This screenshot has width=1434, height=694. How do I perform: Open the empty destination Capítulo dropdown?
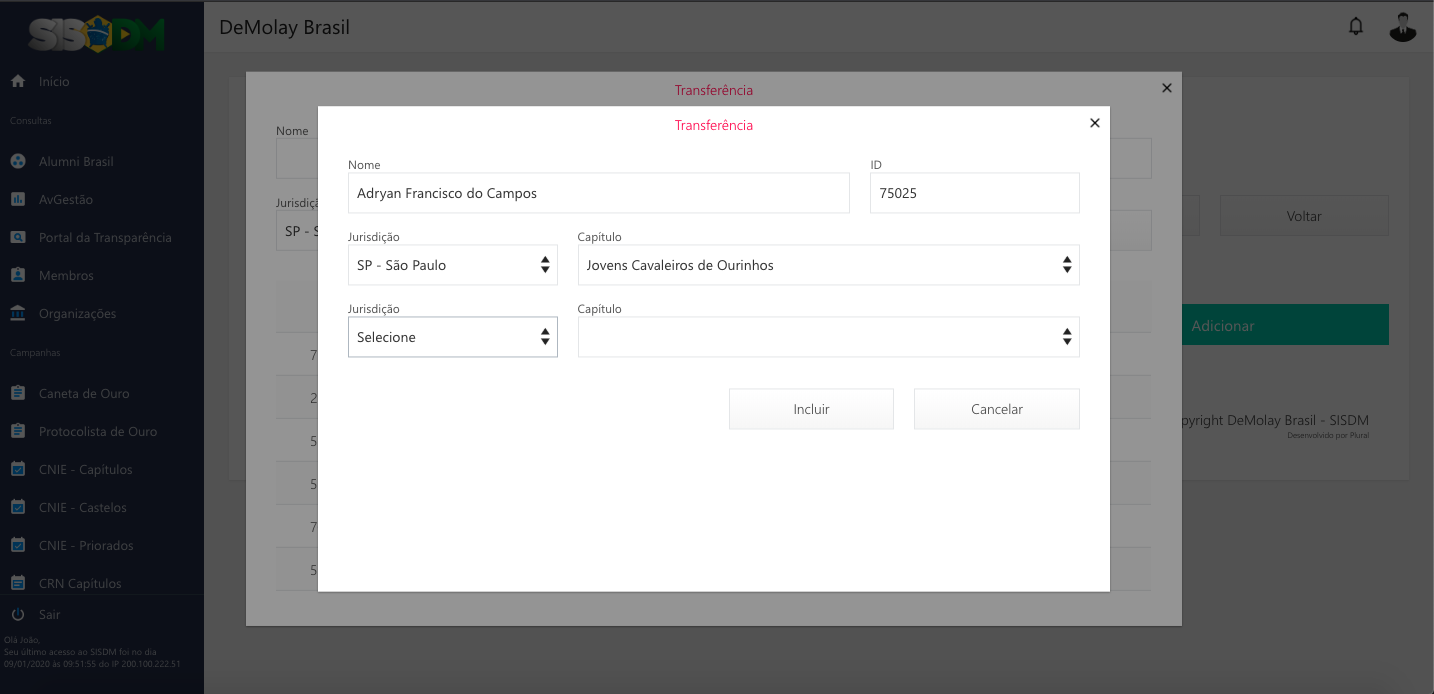828,337
